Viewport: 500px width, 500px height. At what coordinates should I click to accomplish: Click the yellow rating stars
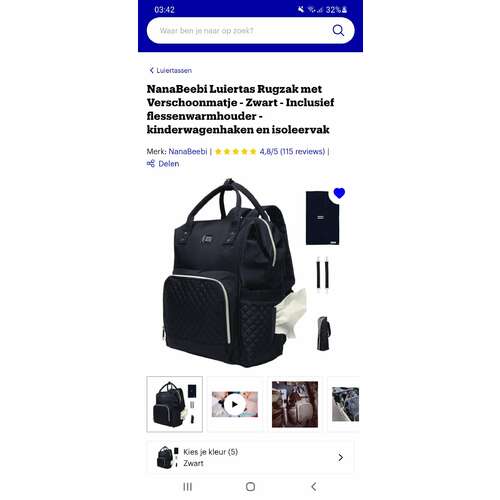[x=235, y=152]
